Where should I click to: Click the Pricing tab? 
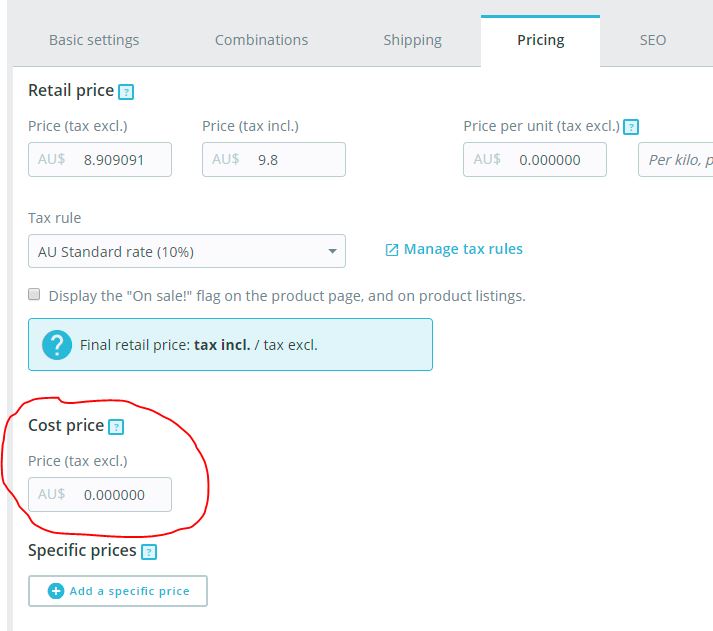coord(540,41)
